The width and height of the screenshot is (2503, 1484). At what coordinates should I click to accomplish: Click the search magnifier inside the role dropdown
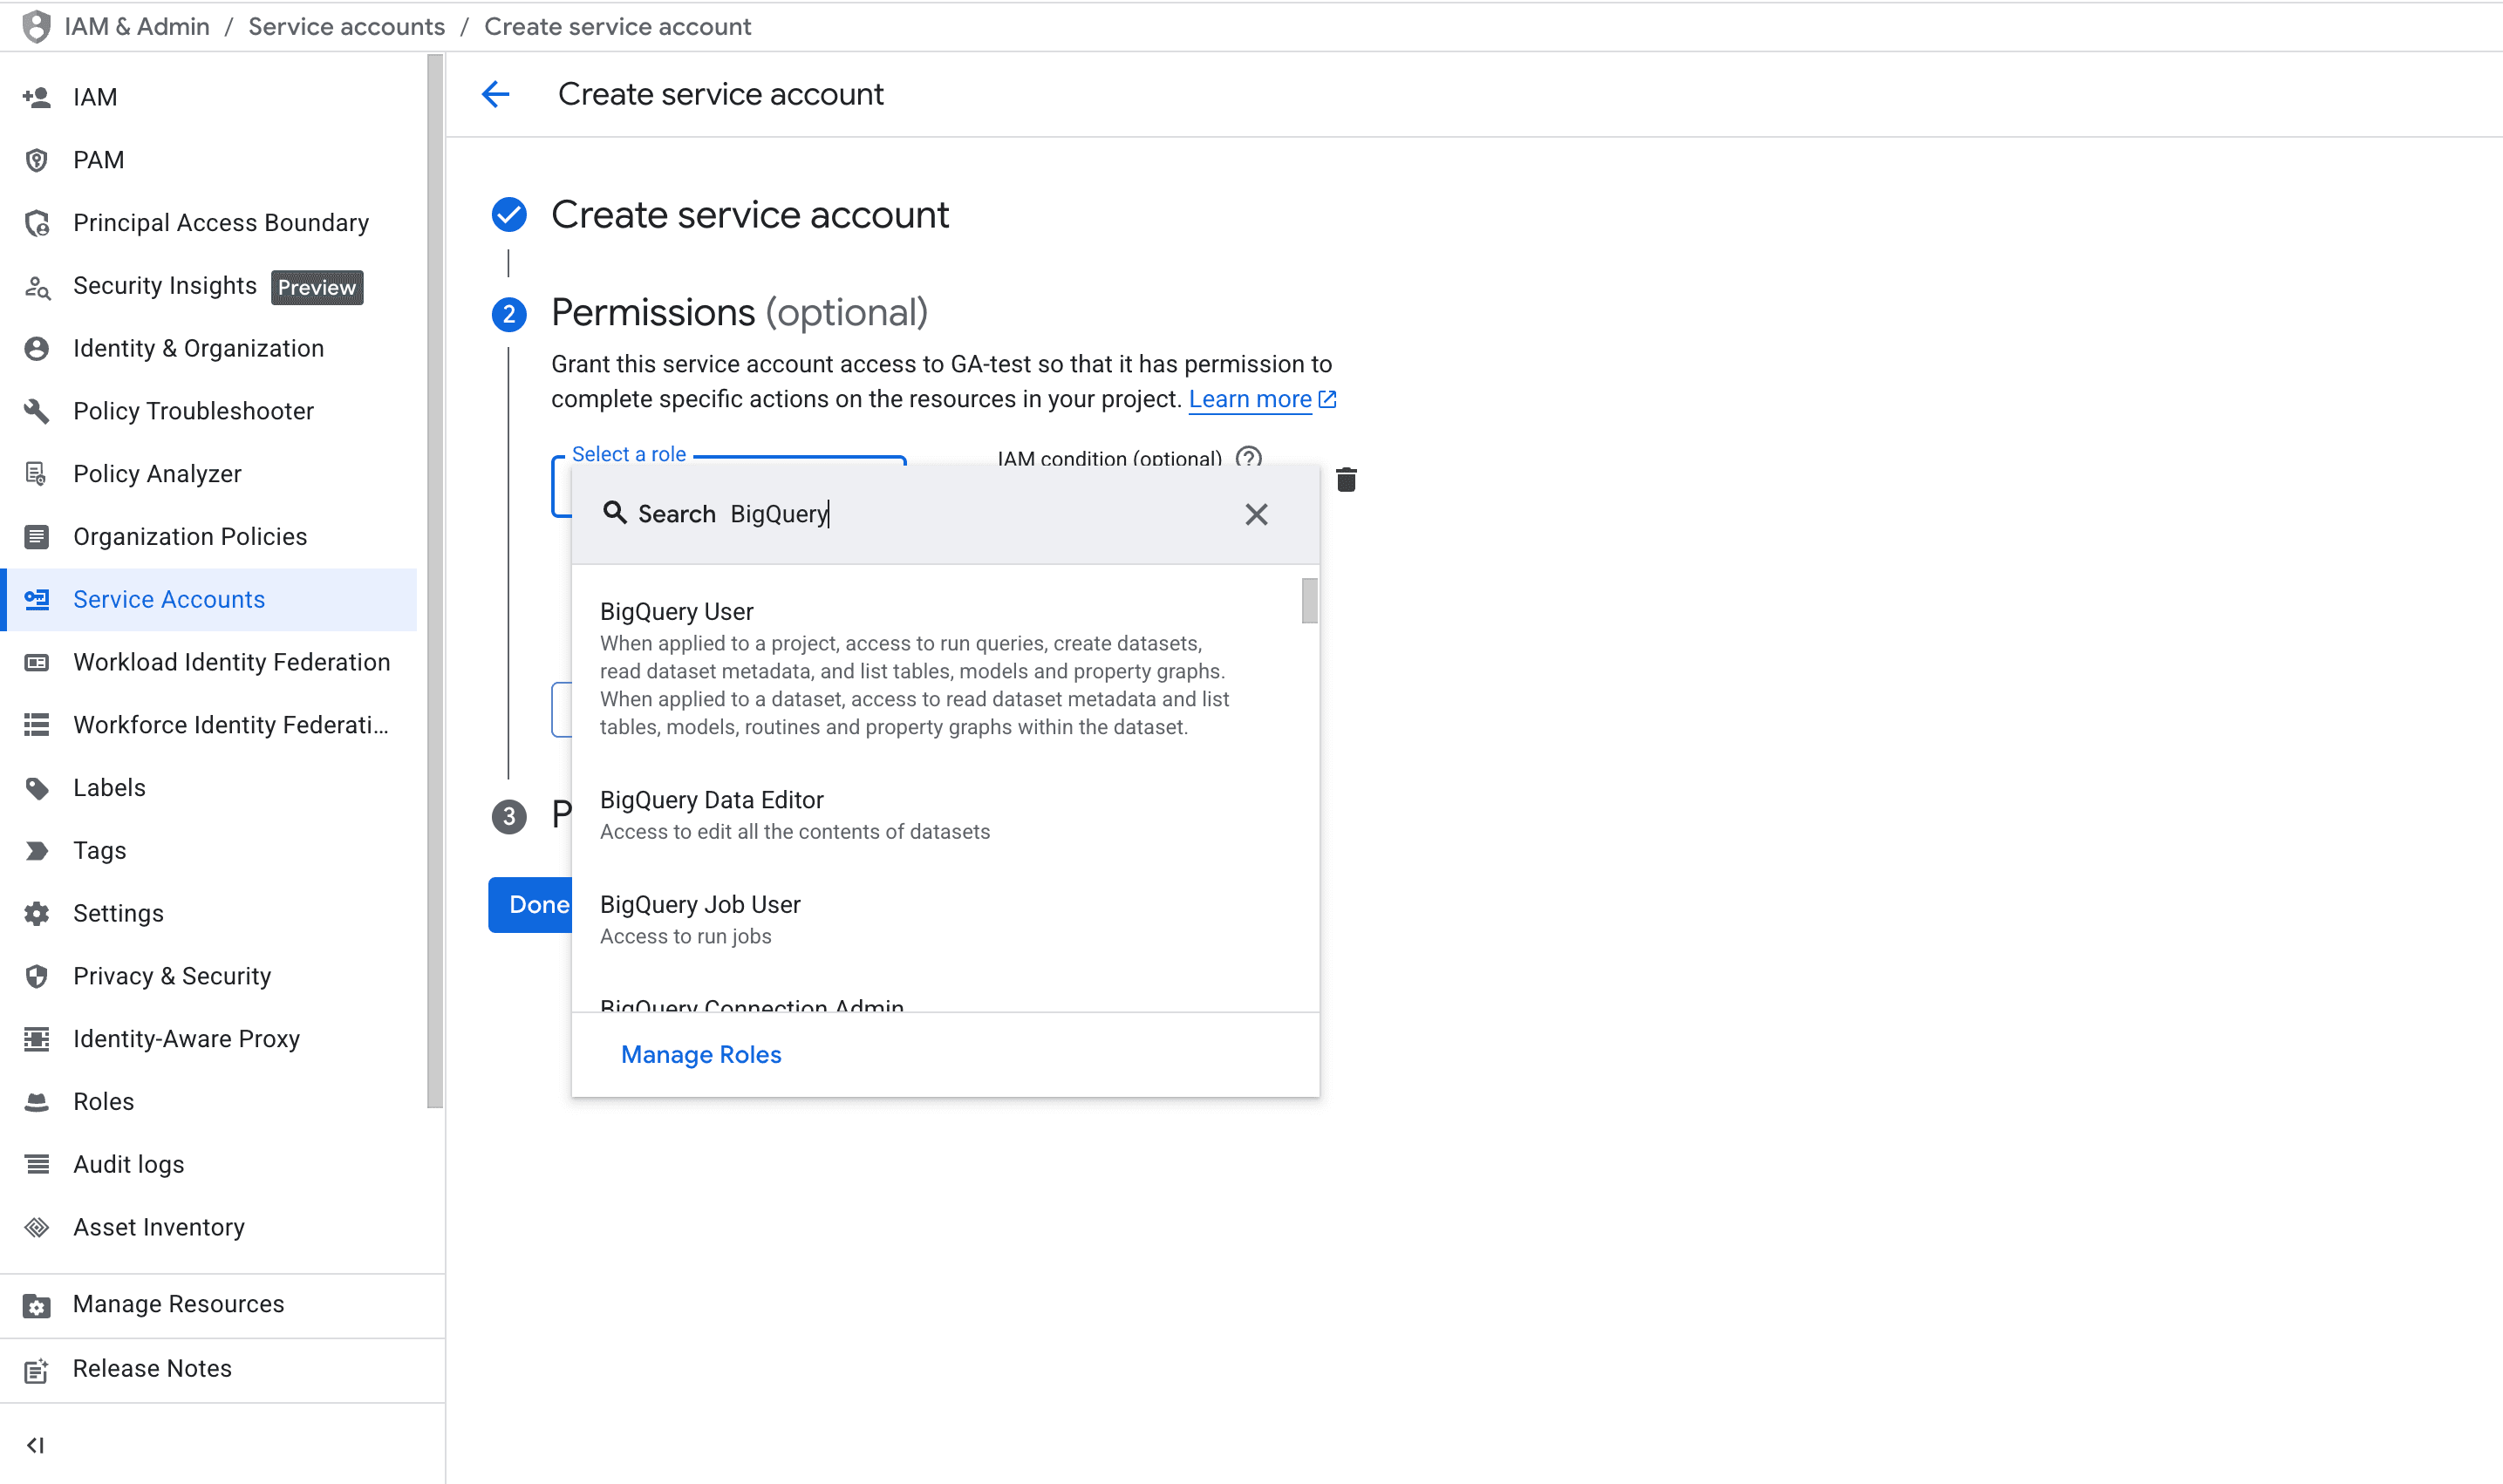(614, 513)
